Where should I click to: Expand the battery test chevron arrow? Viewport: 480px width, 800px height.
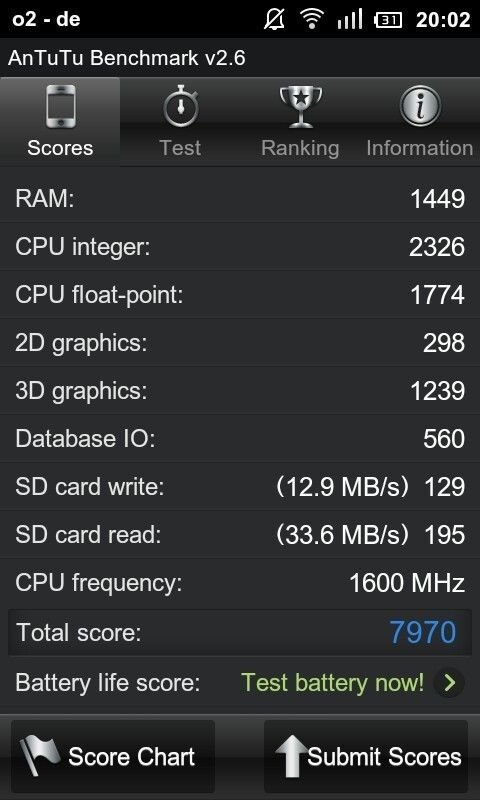tap(449, 683)
